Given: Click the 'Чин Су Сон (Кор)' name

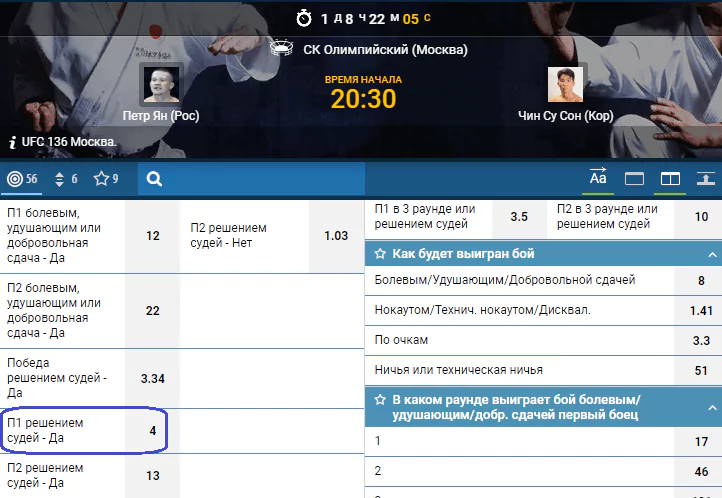Looking at the screenshot, I should (565, 116).
